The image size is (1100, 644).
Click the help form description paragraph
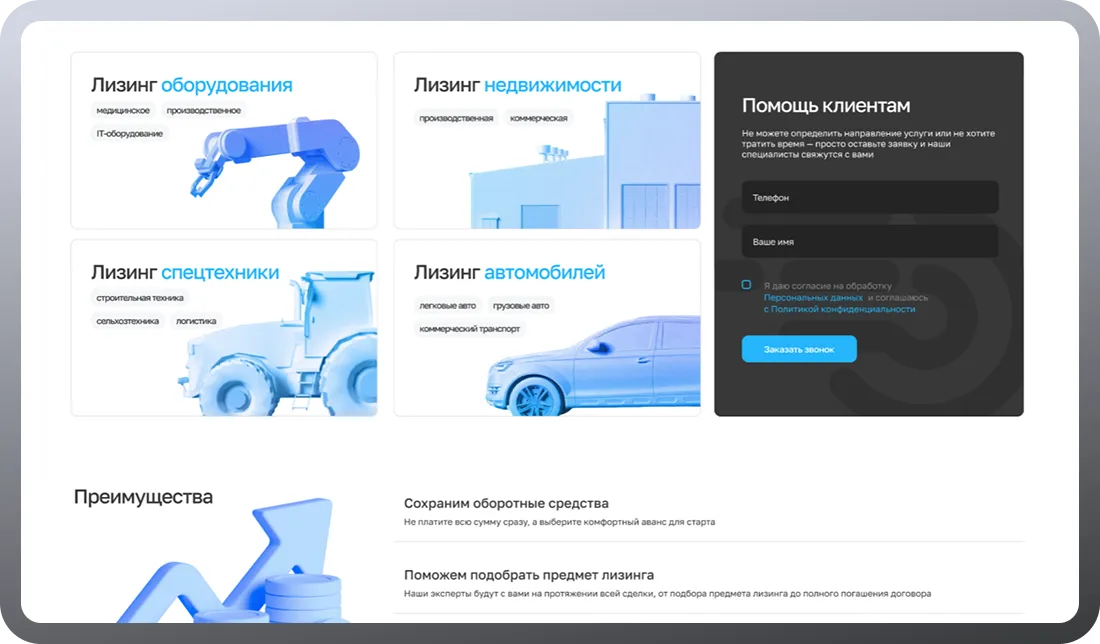tap(868, 144)
